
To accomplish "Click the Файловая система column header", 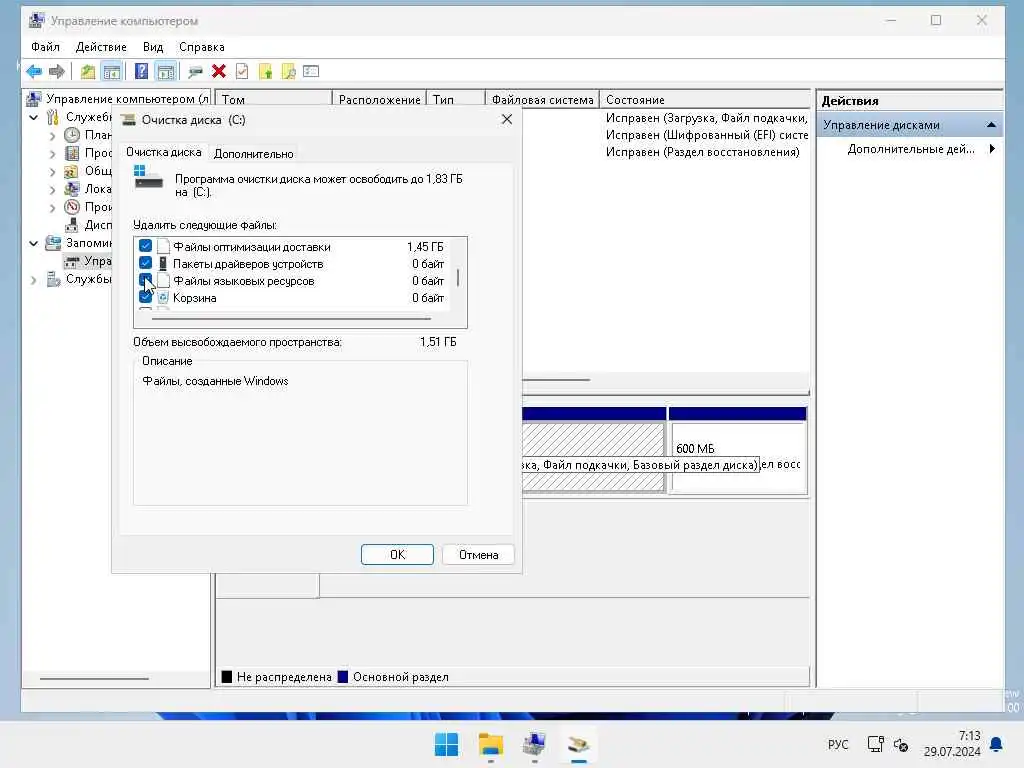I will pos(542,99).
